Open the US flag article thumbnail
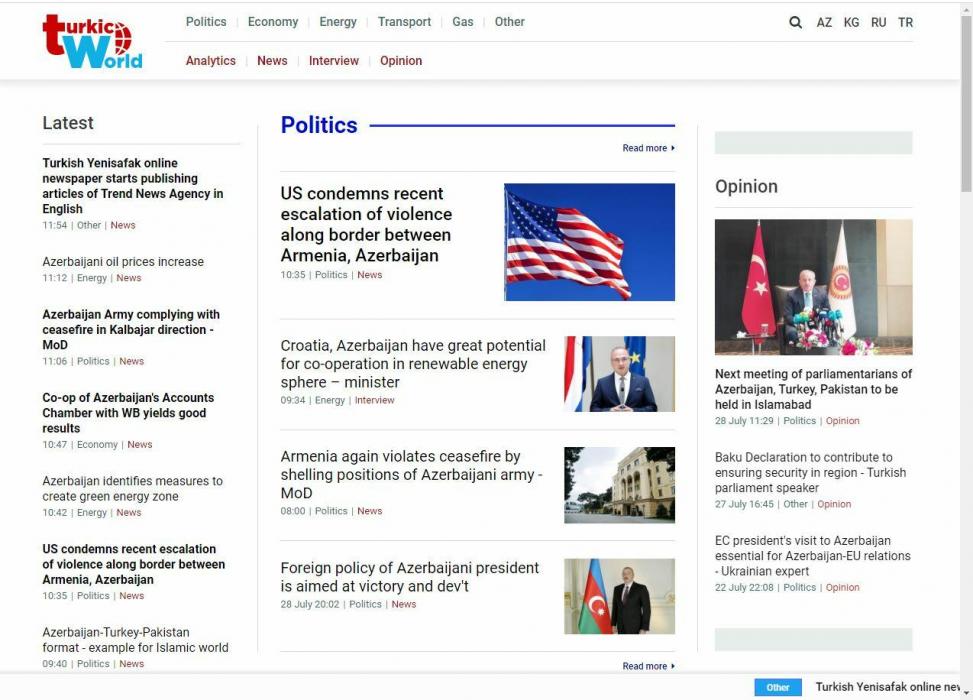The image size is (973, 700). pos(589,242)
